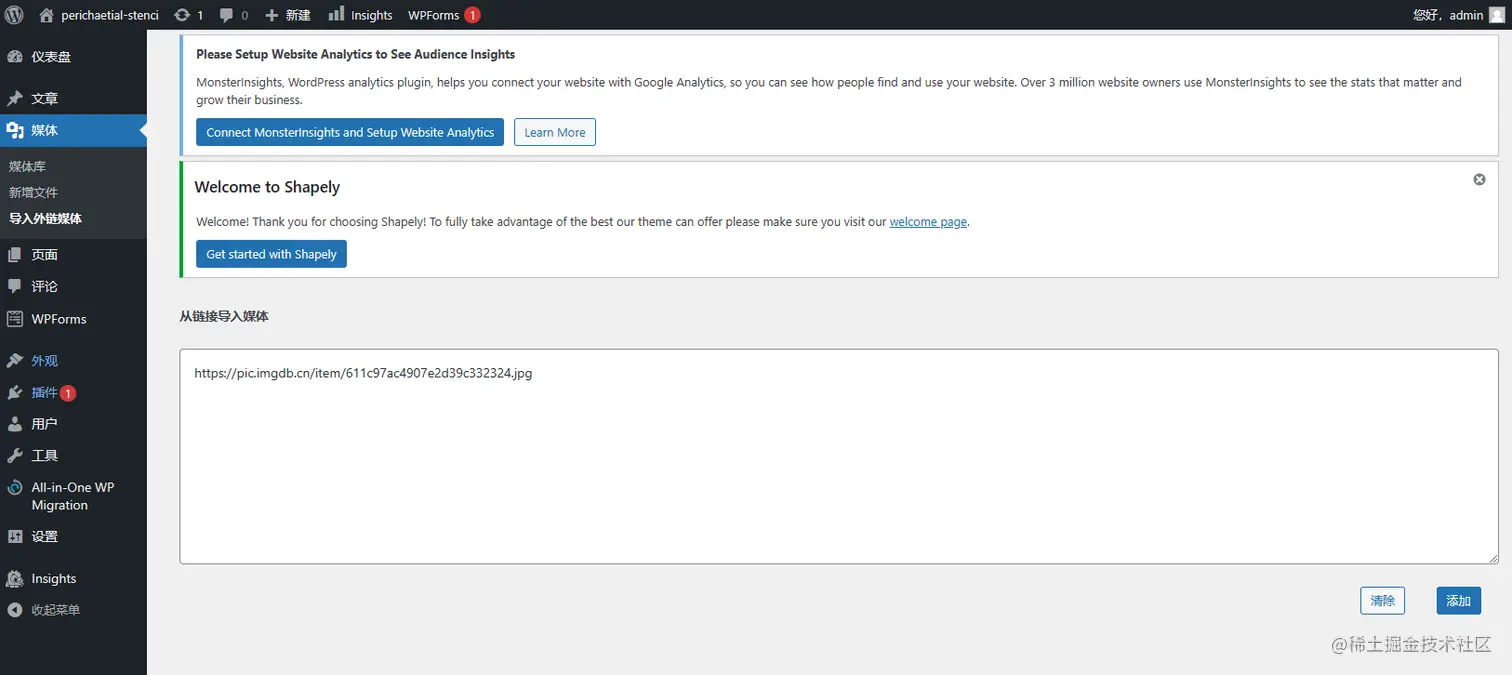The height and width of the screenshot is (675, 1512).
Task: Click the 收起菜单 collapse arrow icon
Action: pyautogui.click(x=15, y=610)
